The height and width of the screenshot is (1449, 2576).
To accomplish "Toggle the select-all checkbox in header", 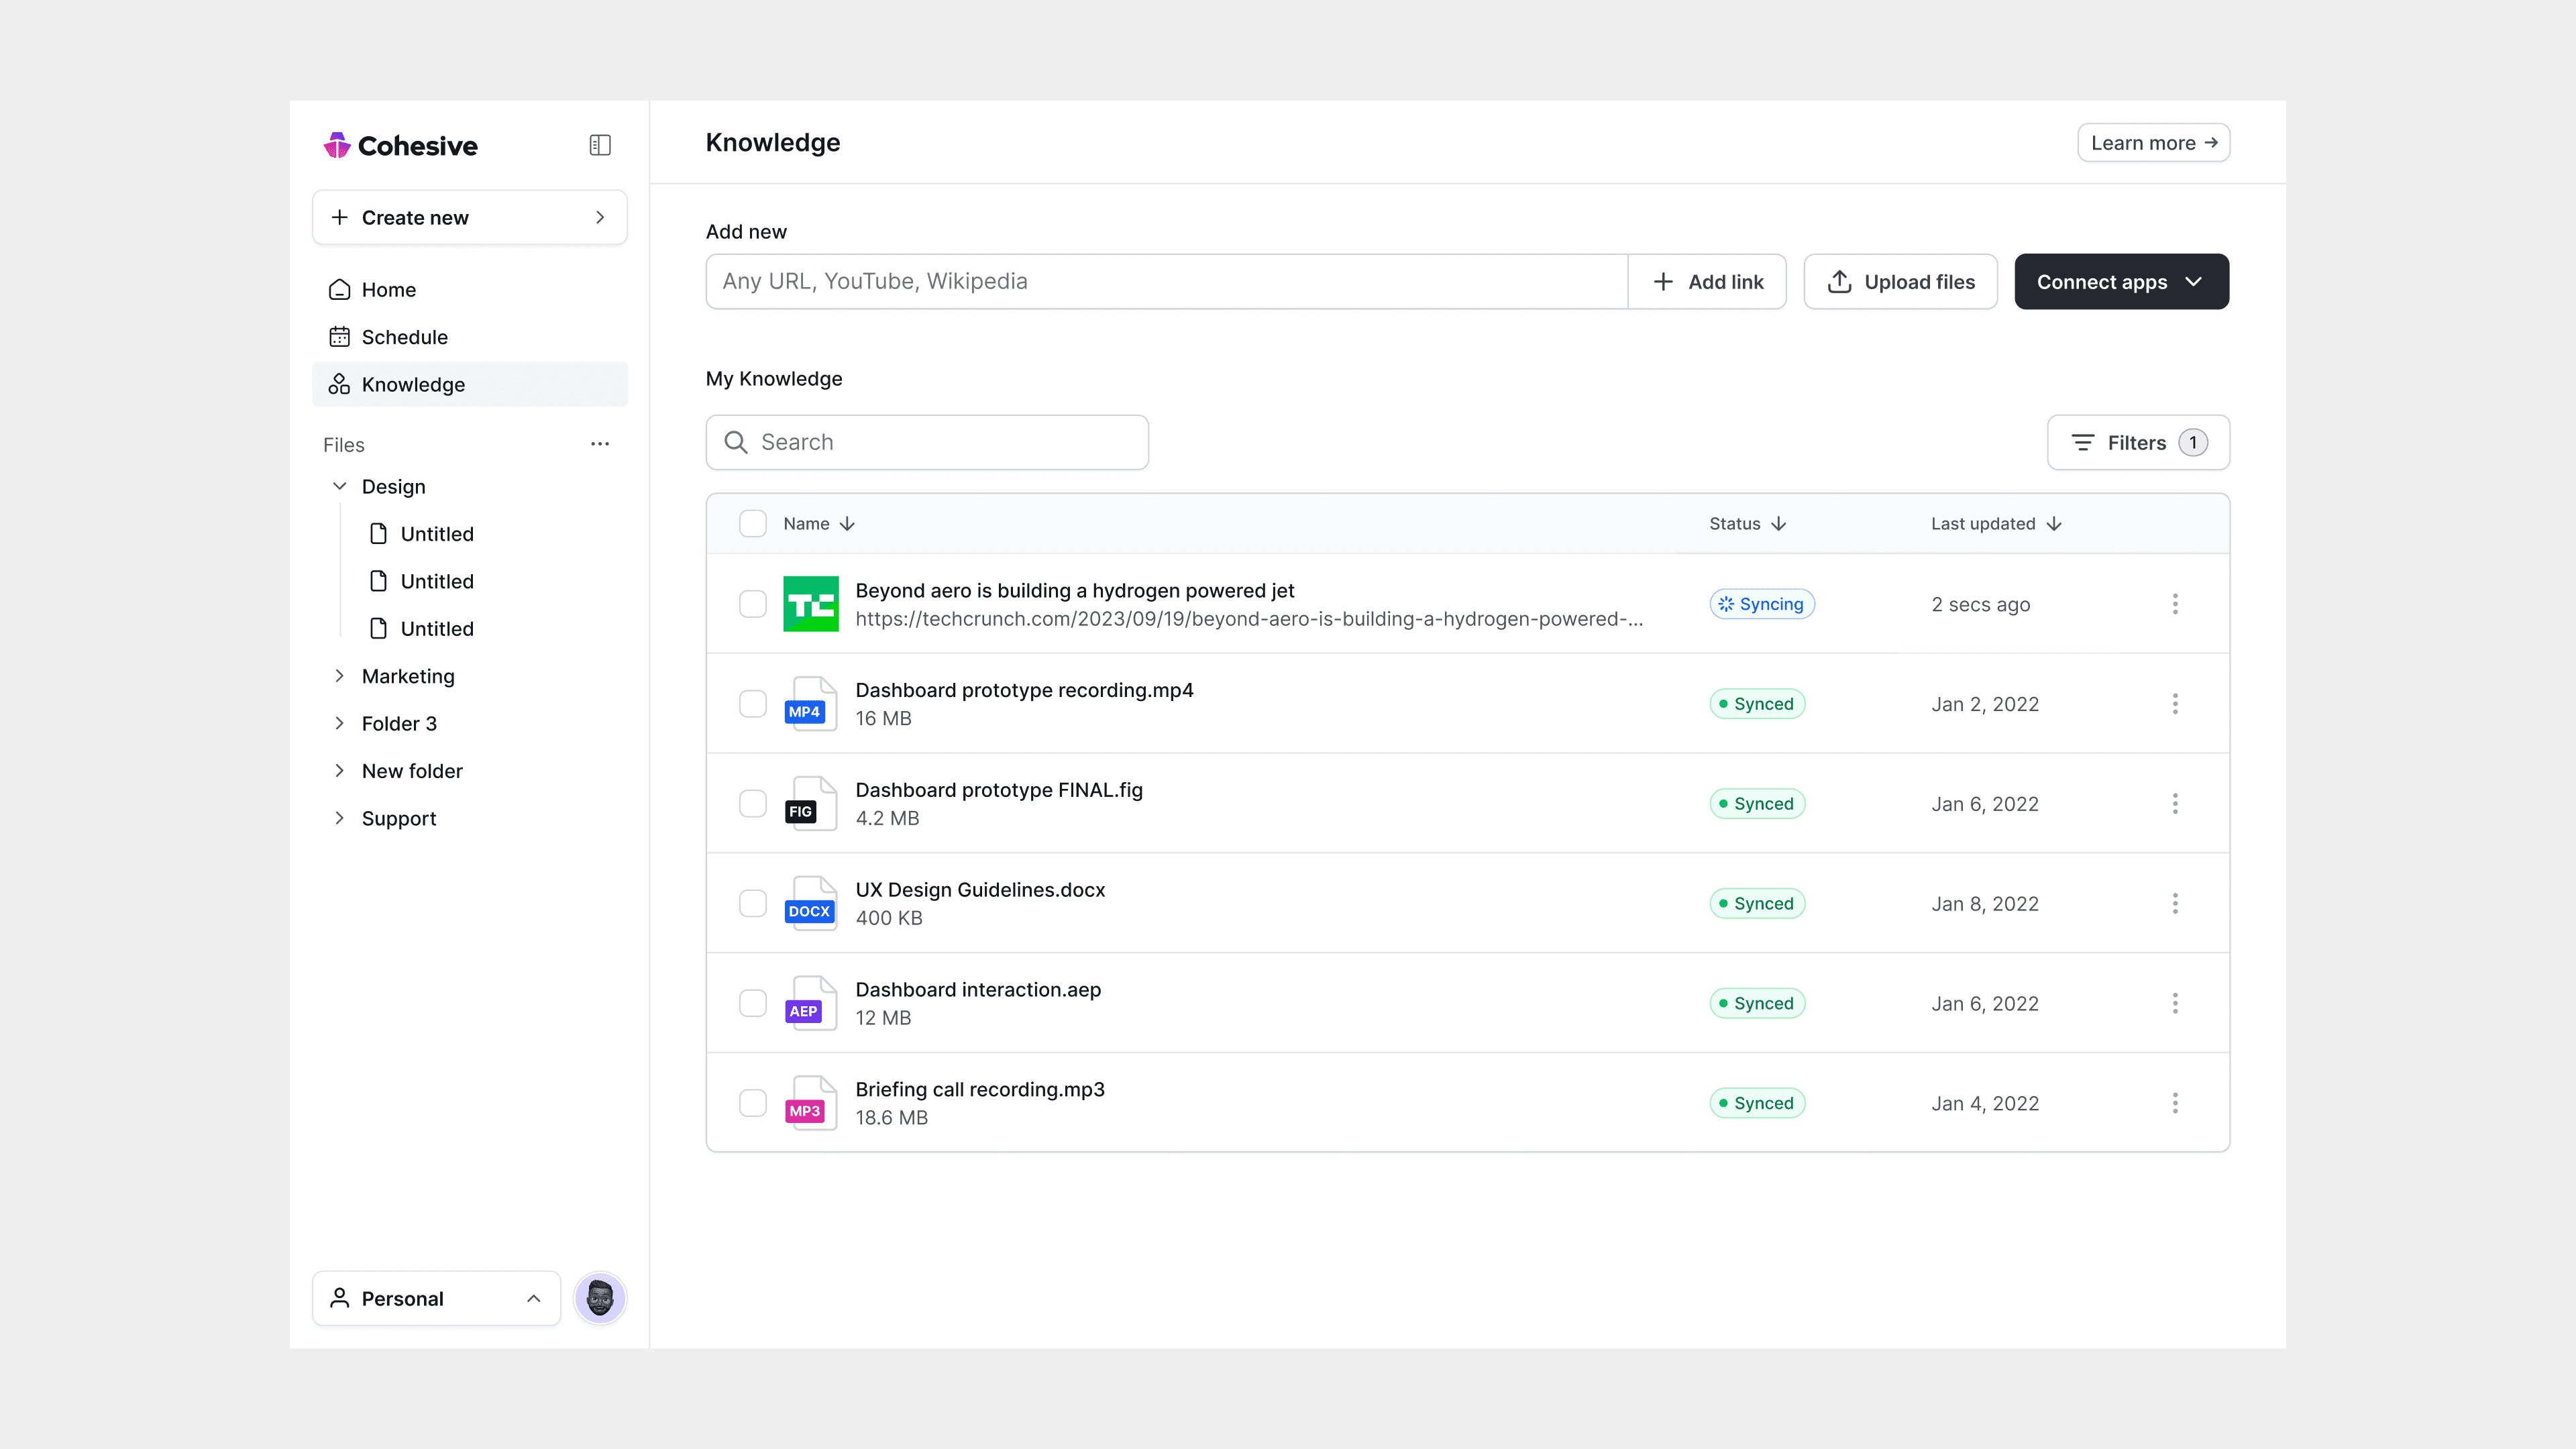I will [x=752, y=524].
